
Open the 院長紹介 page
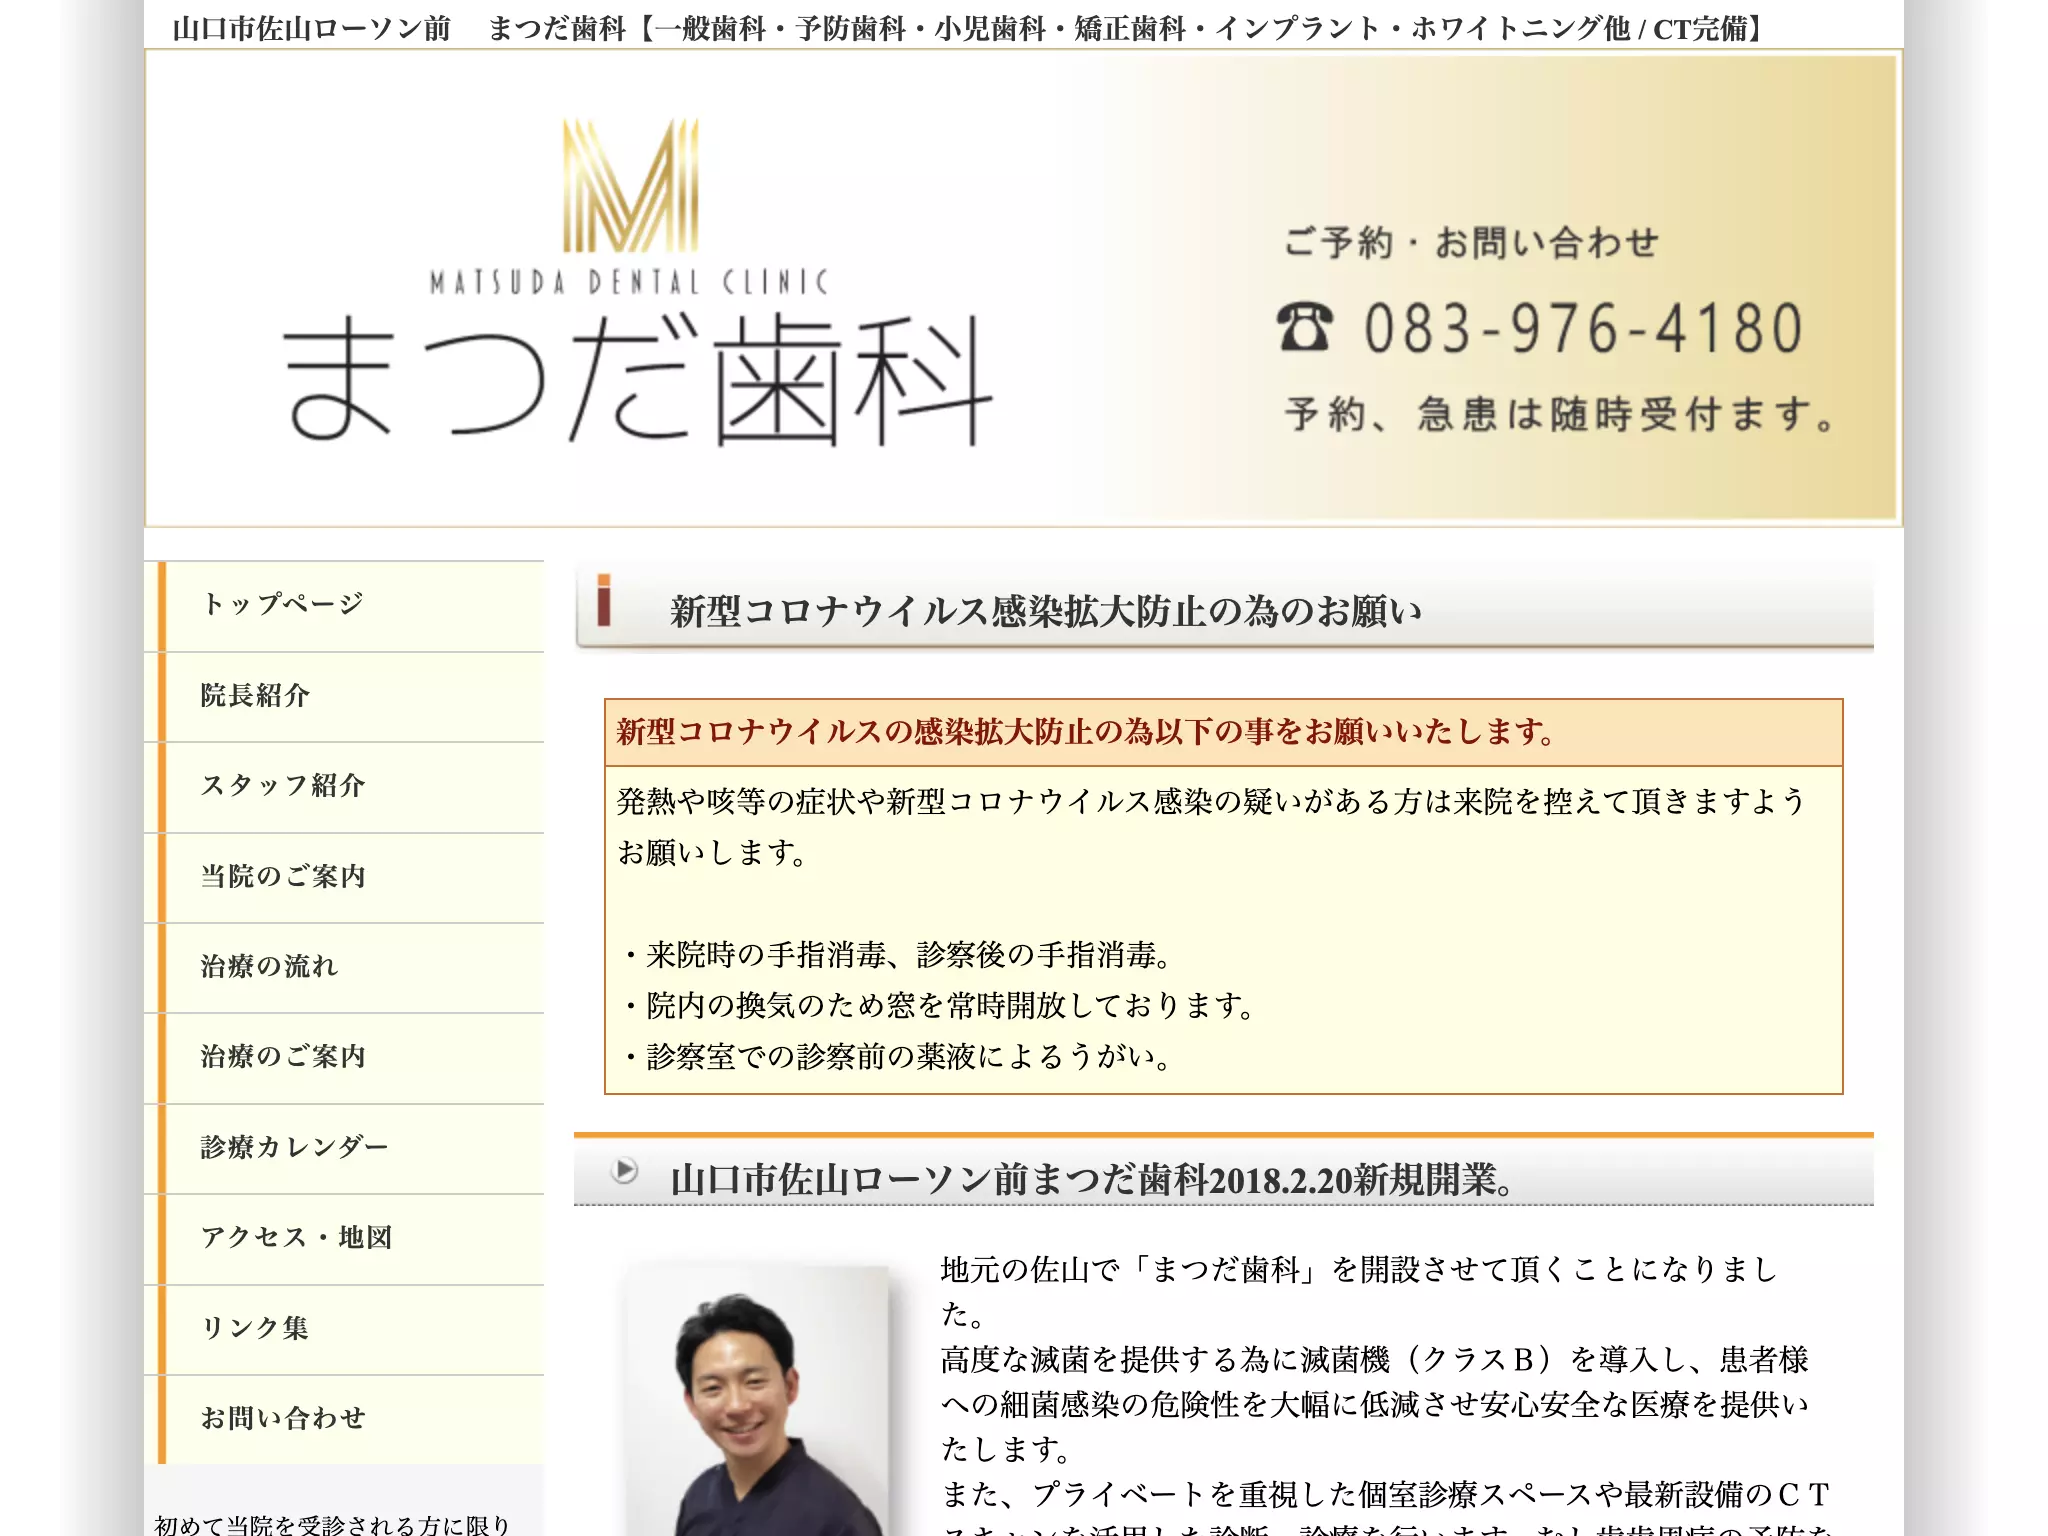point(344,696)
